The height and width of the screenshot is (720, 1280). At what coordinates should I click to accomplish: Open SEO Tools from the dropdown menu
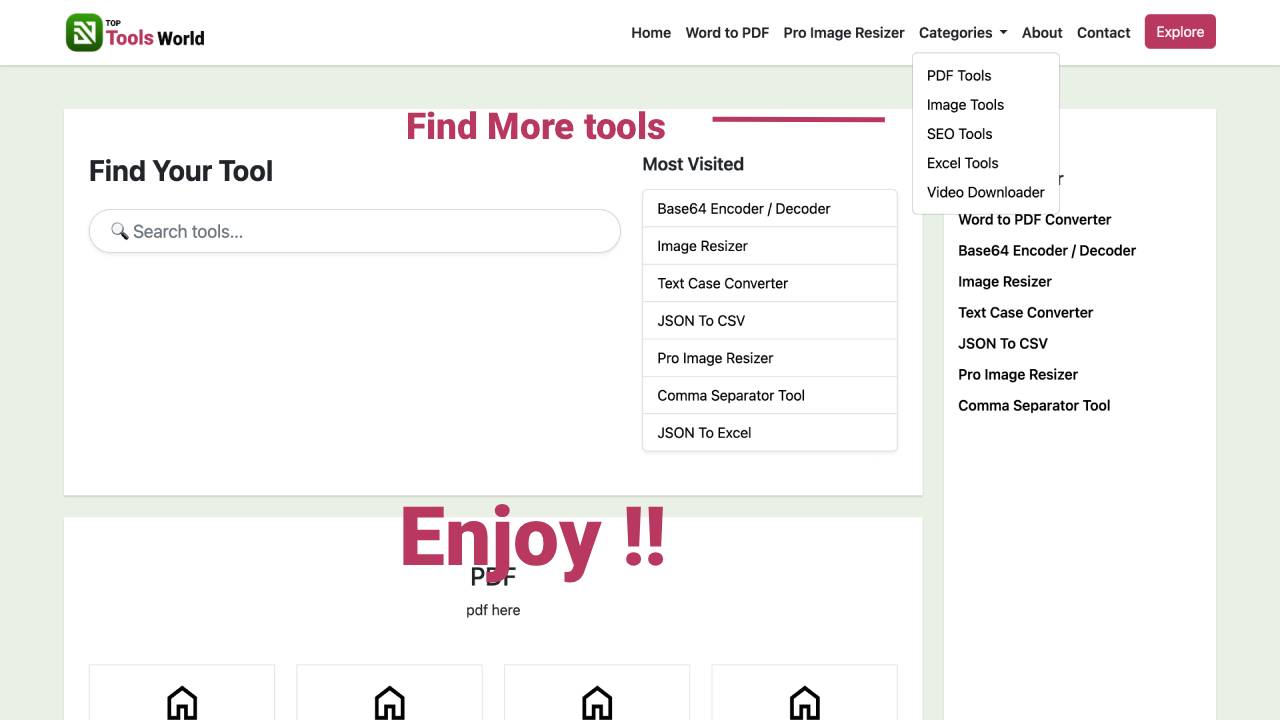point(959,133)
